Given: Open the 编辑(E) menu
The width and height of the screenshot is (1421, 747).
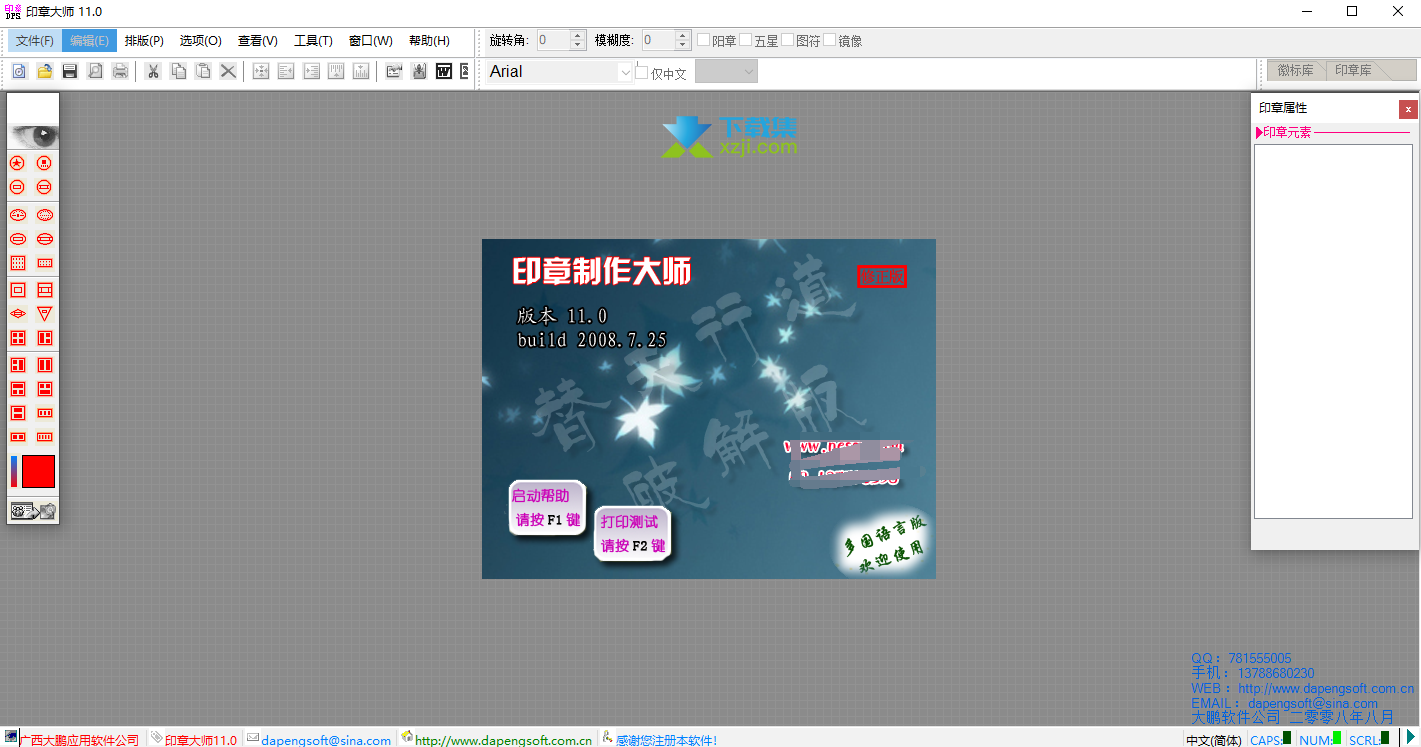Looking at the screenshot, I should 89,41.
